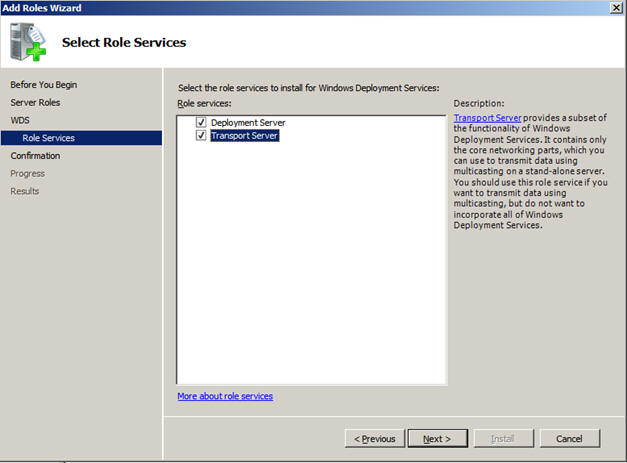The width and height of the screenshot is (627, 463).
Task: Cancel the Add Roles Wizard
Action: tap(569, 439)
